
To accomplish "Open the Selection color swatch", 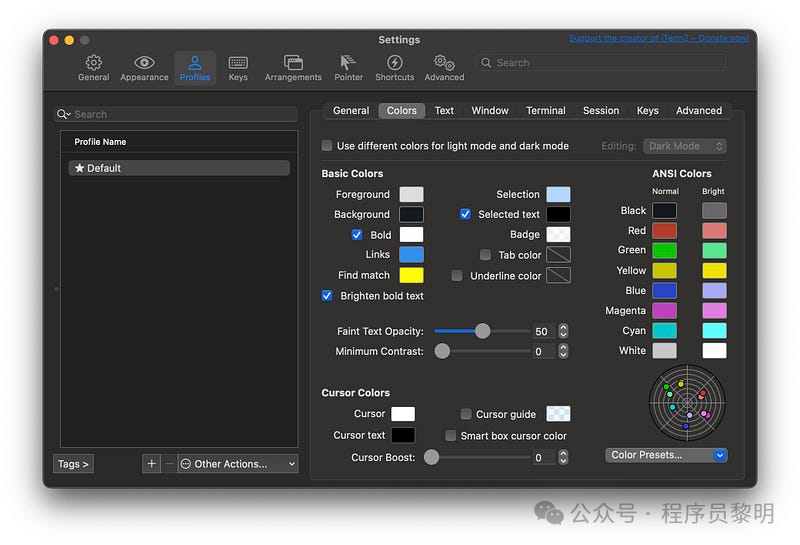I will point(558,194).
